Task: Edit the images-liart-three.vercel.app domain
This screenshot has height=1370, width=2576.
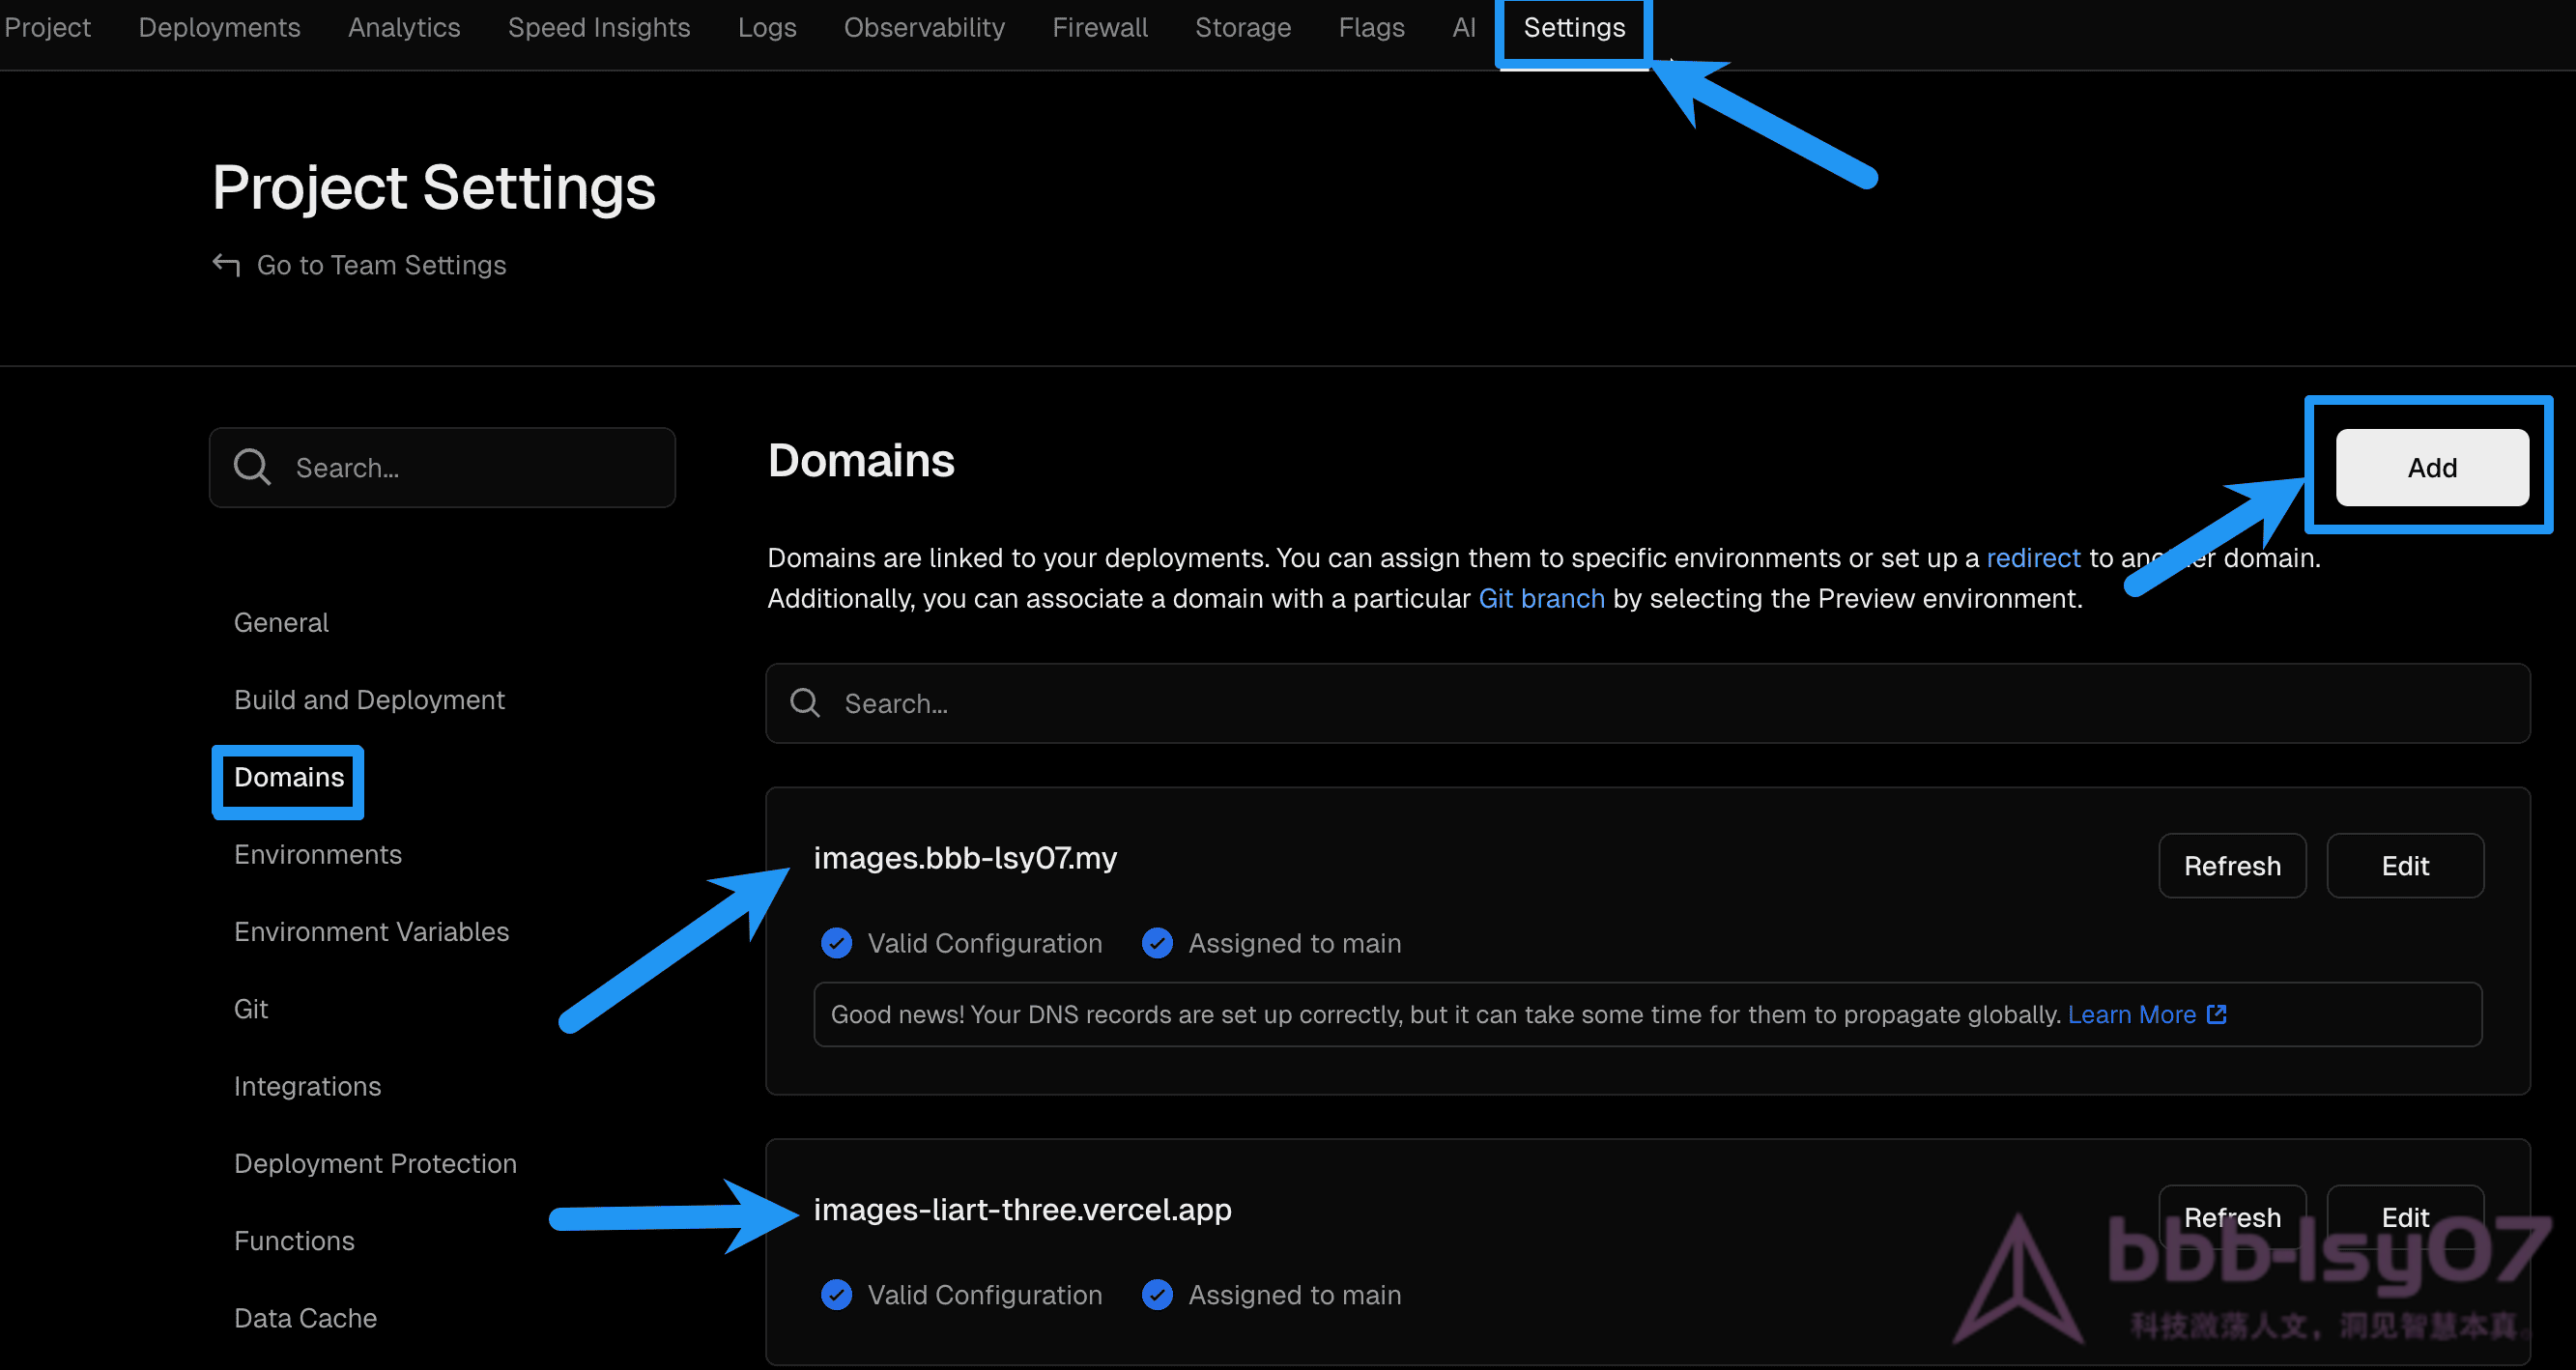Action: (2405, 1216)
